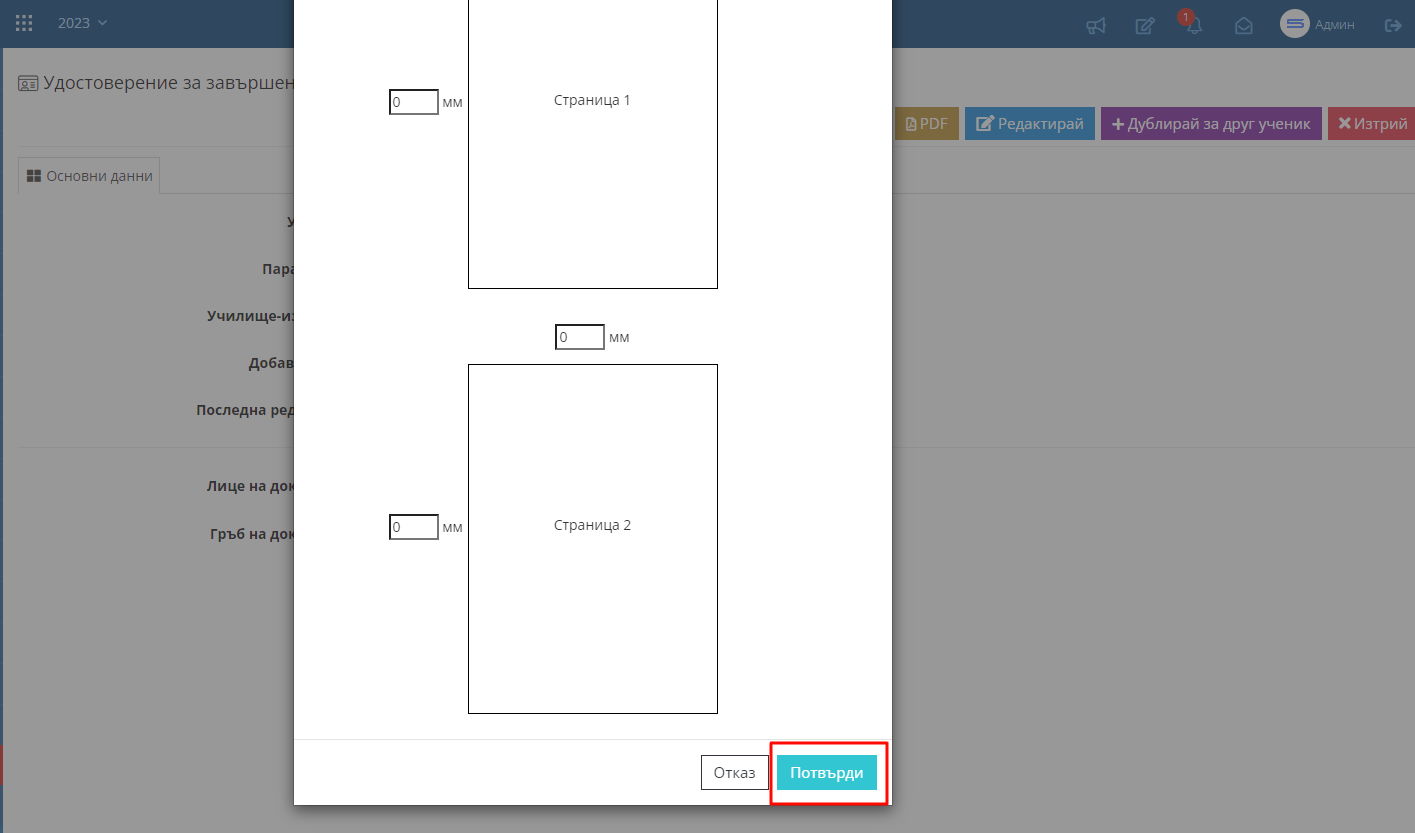Focus the top margin field above Страница 2

[579, 337]
